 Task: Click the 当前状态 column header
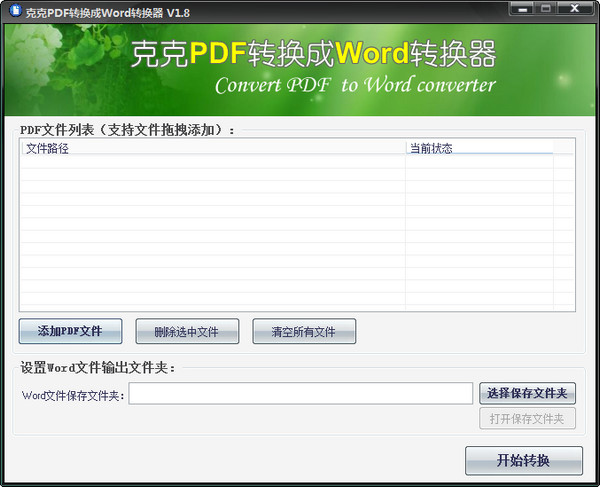click(479, 148)
